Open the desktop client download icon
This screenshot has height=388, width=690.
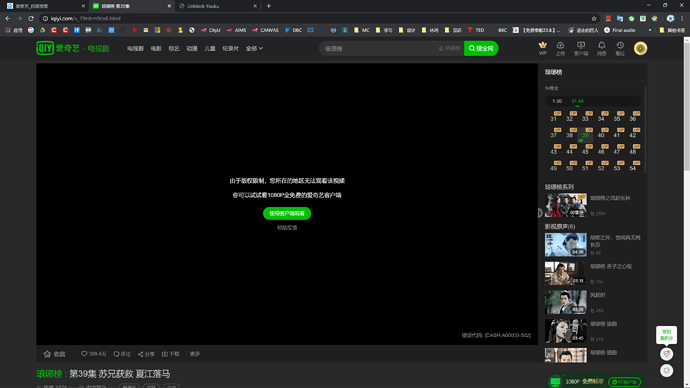(x=581, y=48)
